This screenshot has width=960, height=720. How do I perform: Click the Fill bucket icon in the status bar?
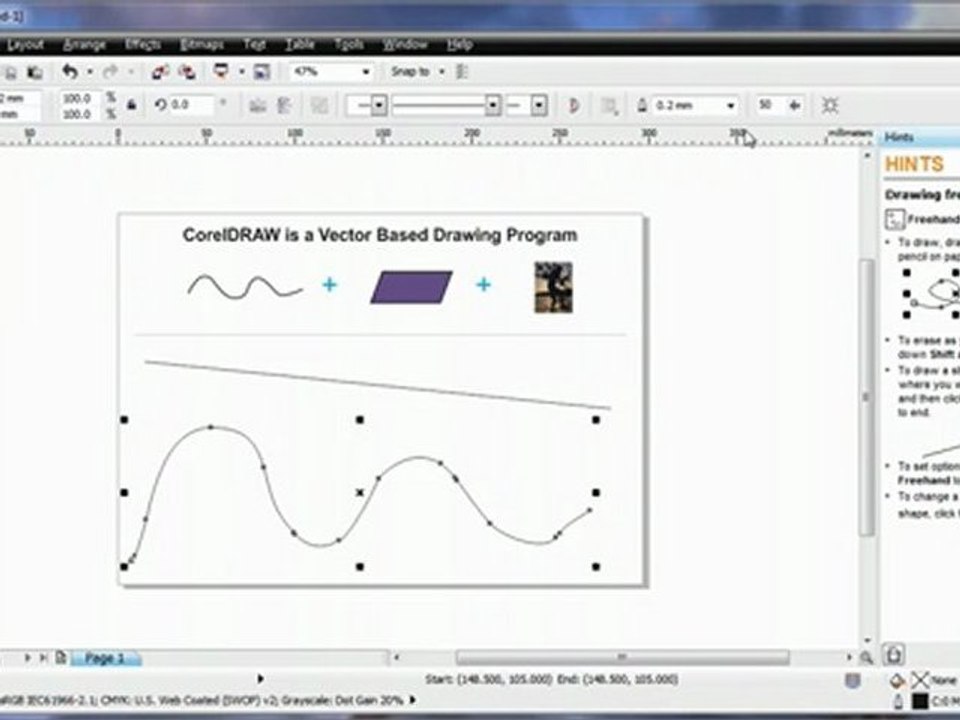point(897,680)
